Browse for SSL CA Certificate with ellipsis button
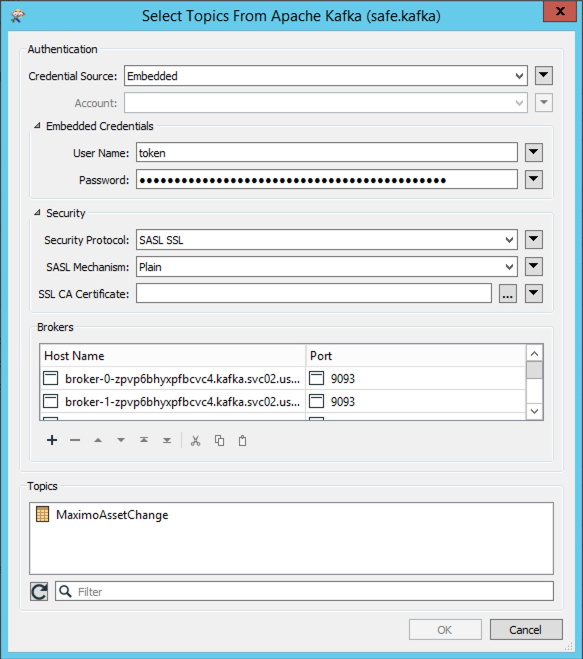583x659 pixels. (x=508, y=293)
